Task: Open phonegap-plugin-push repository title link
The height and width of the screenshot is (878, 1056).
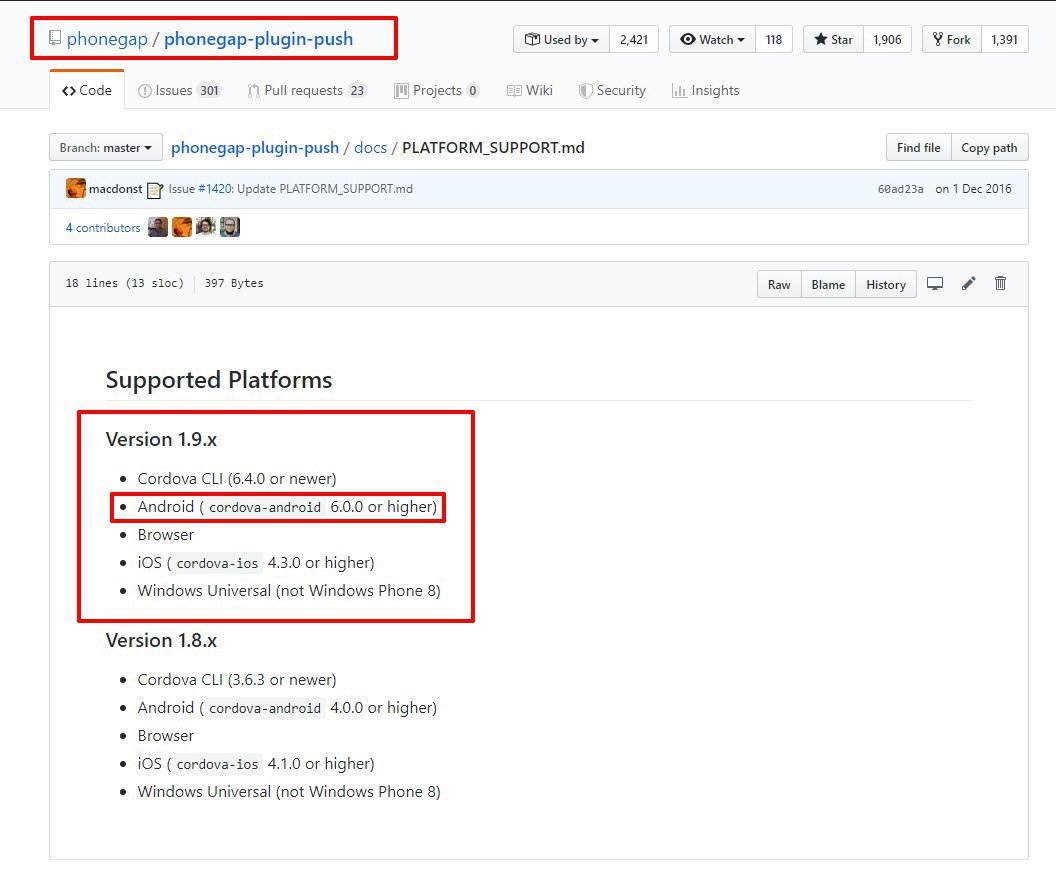Action: (259, 39)
